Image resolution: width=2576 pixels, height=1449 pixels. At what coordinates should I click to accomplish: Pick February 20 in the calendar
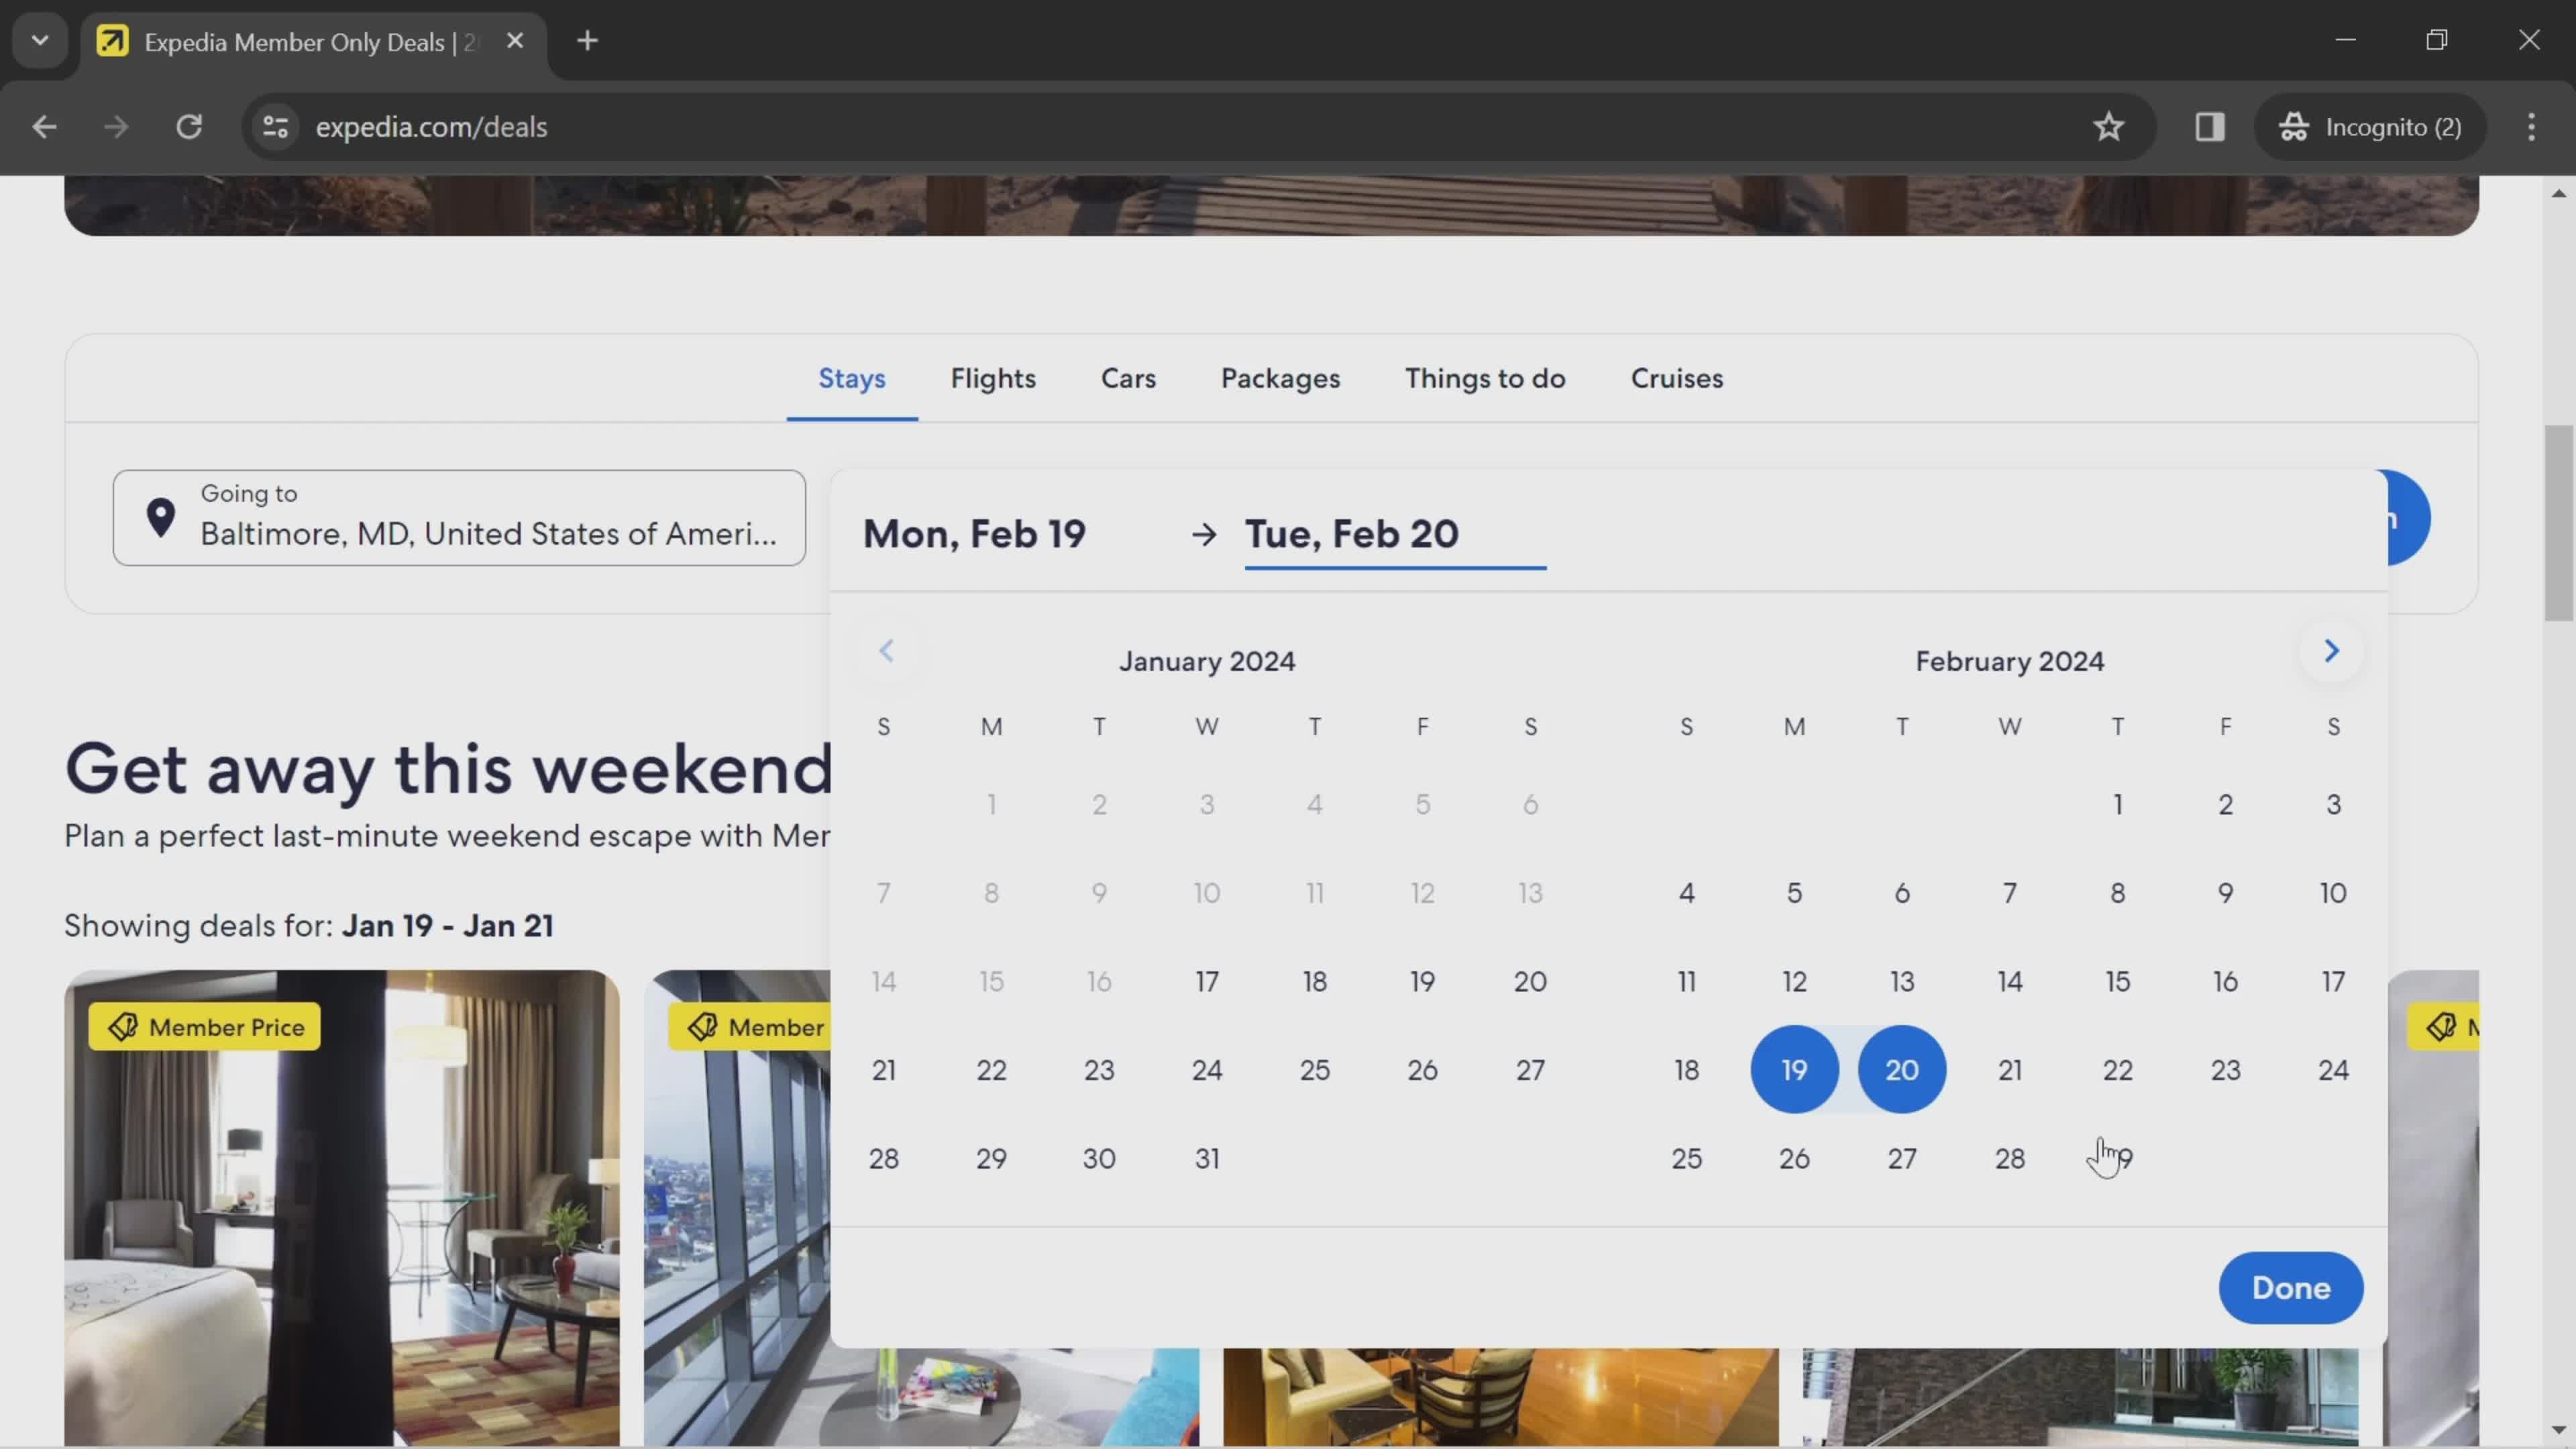point(1902,1070)
